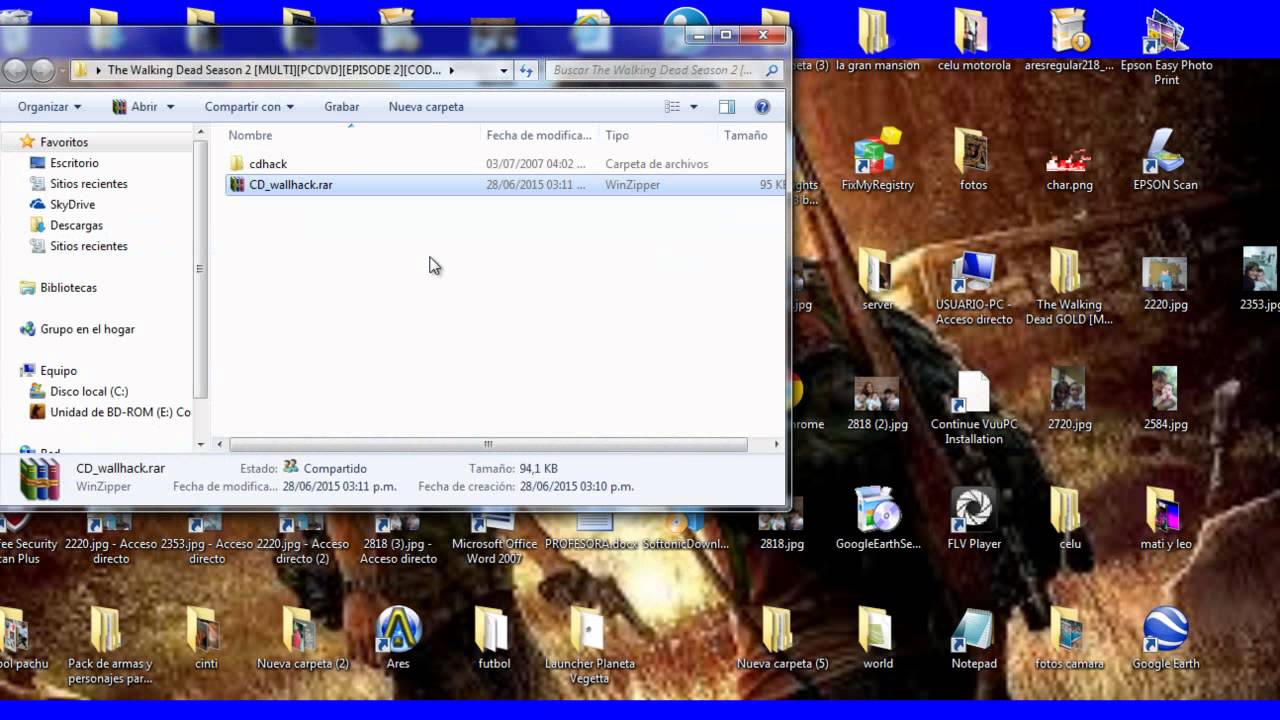This screenshot has width=1280, height=720.
Task: Open SkyDrive in the navigation pane
Action: click(x=70, y=205)
